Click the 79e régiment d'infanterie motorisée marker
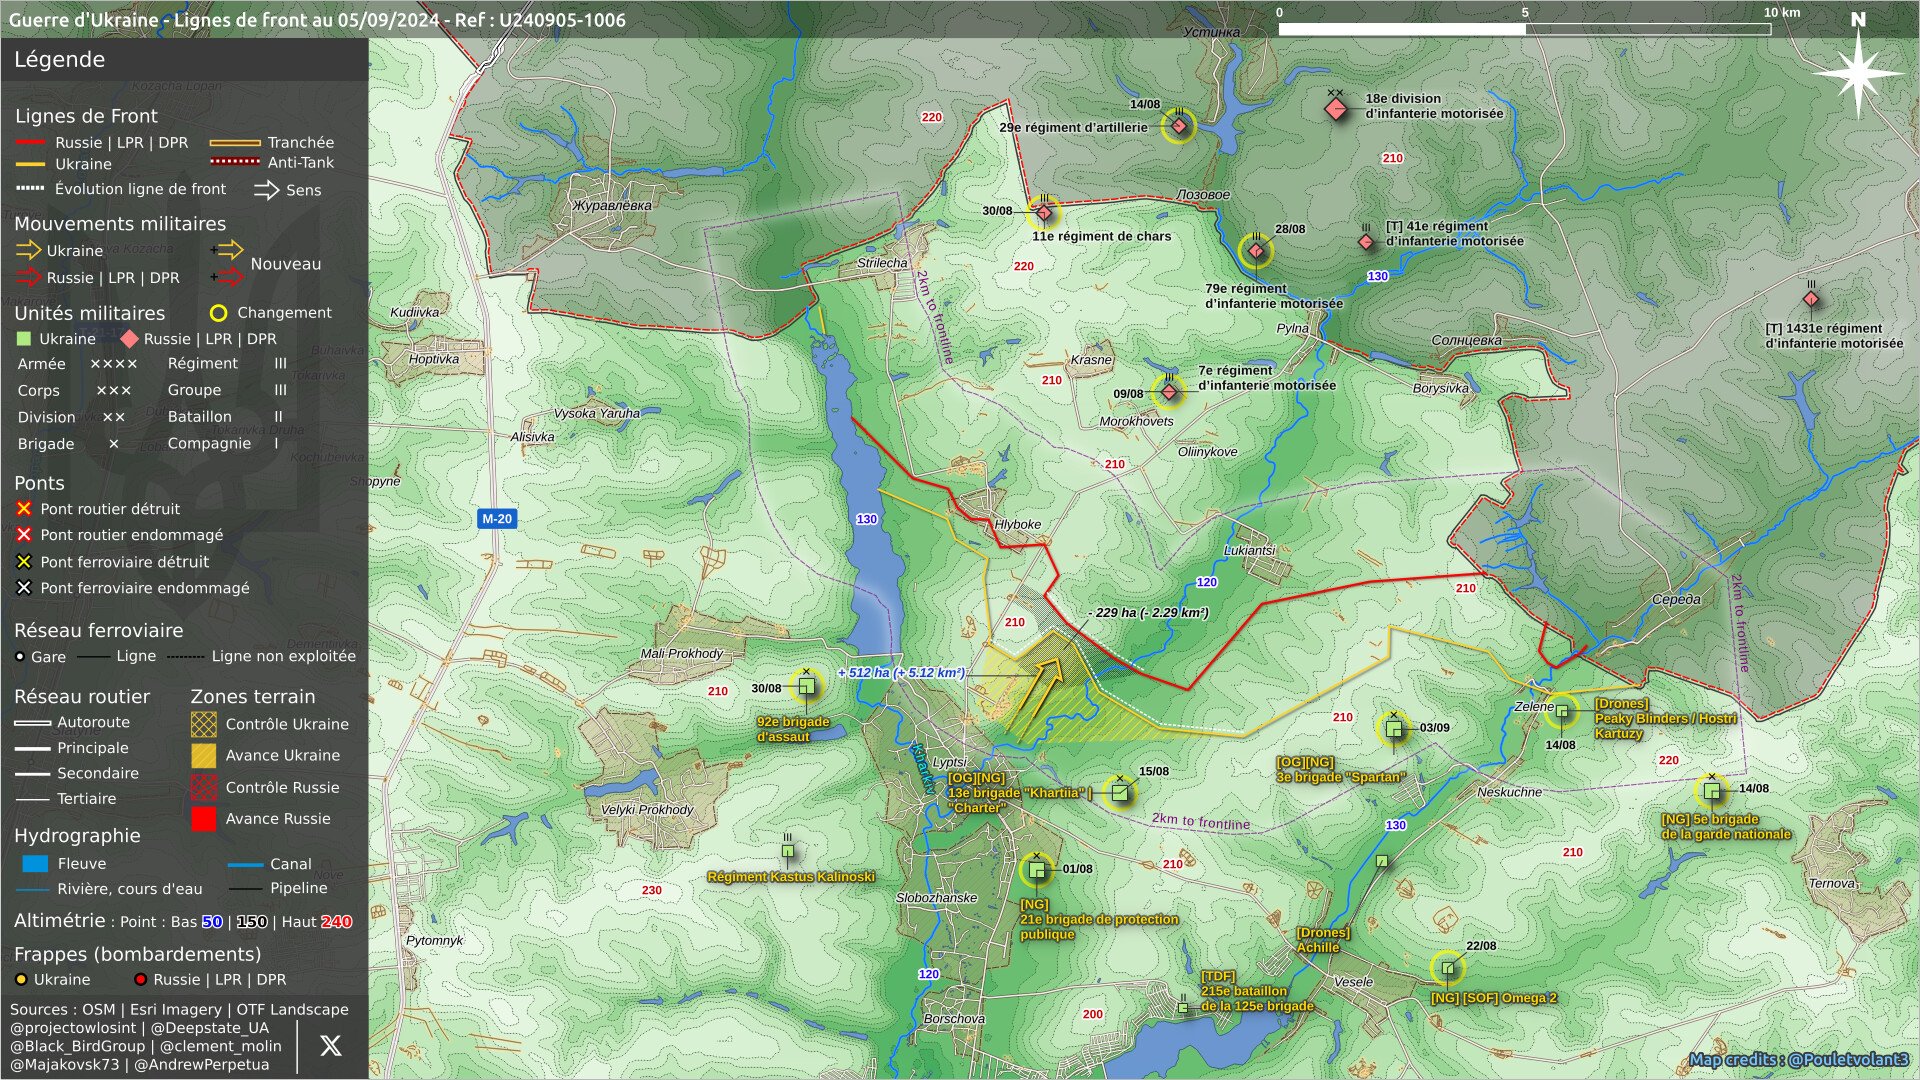This screenshot has width=1920, height=1080. pos(1256,251)
